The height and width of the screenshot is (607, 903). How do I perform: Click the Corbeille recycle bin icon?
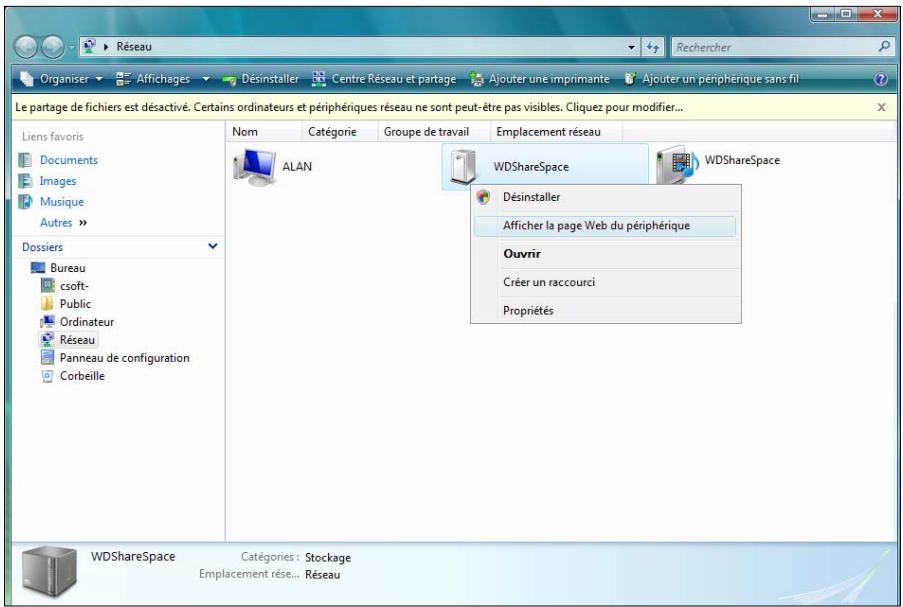pyautogui.click(x=47, y=376)
